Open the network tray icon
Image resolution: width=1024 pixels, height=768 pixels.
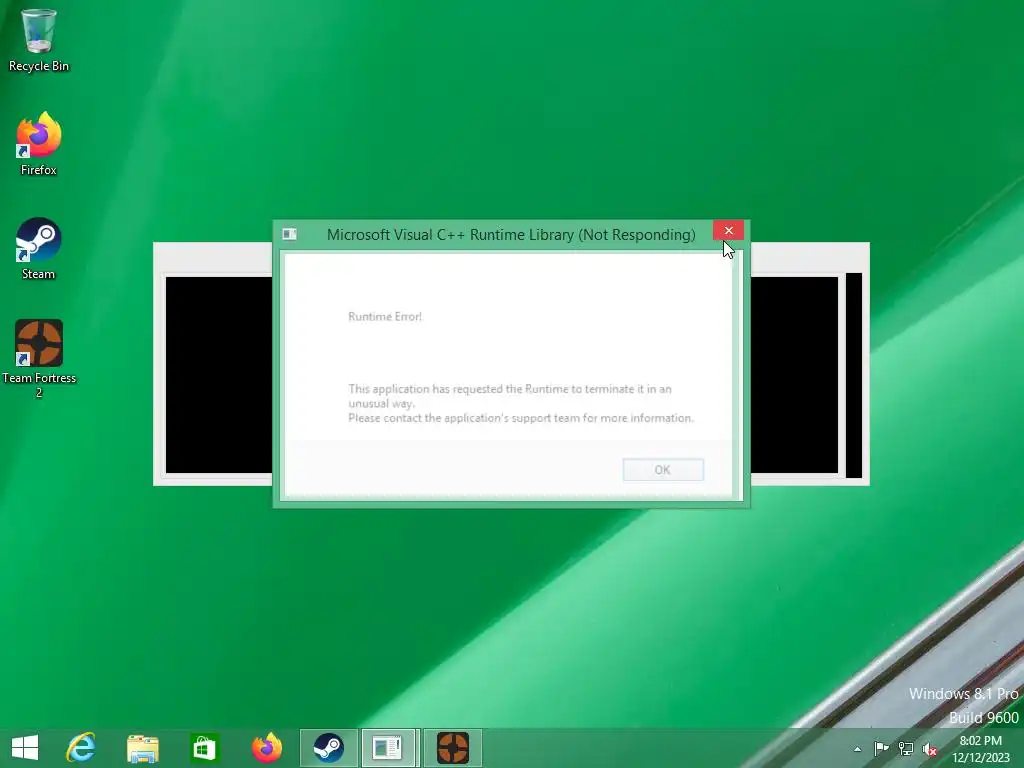906,748
